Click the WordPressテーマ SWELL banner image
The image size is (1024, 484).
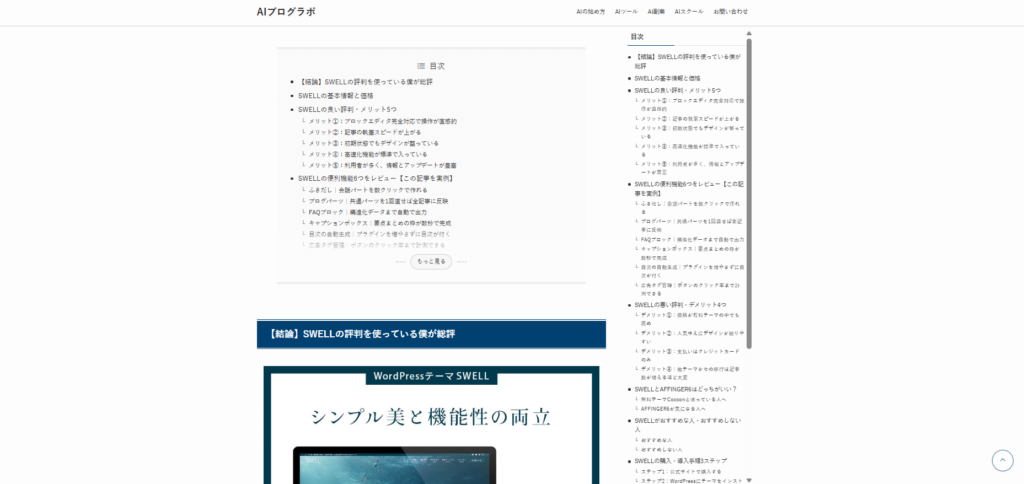[431, 425]
